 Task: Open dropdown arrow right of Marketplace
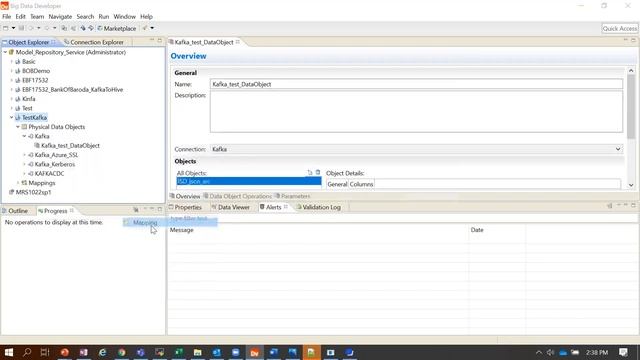coord(152,28)
